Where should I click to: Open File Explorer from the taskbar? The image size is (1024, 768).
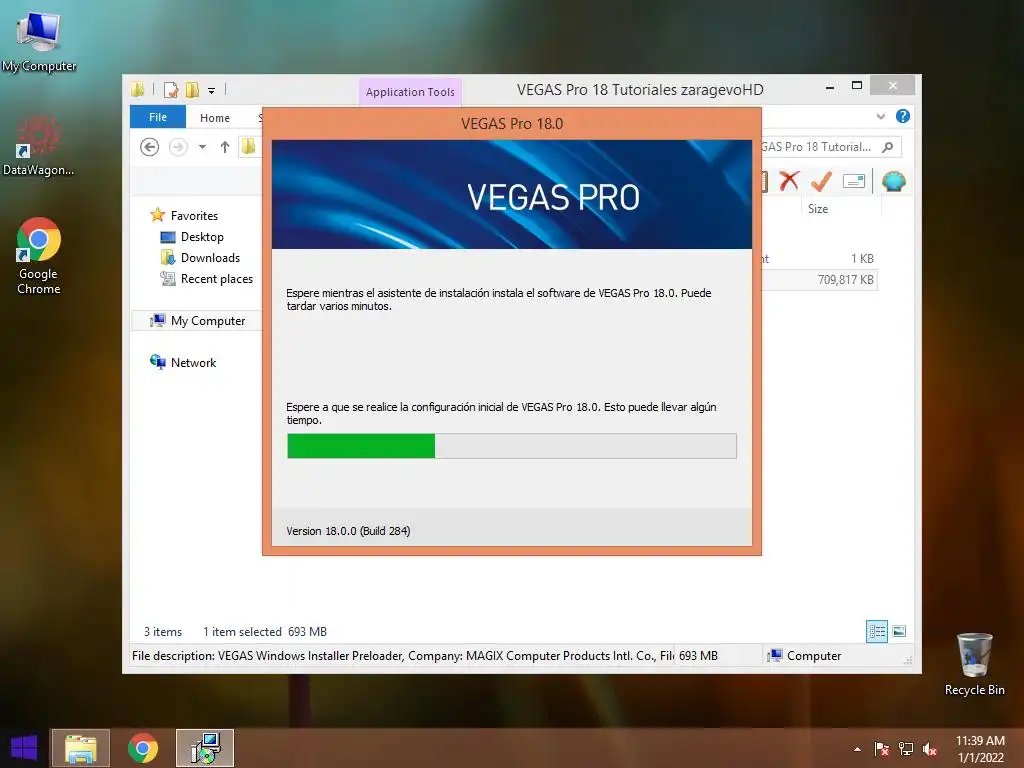(80, 748)
